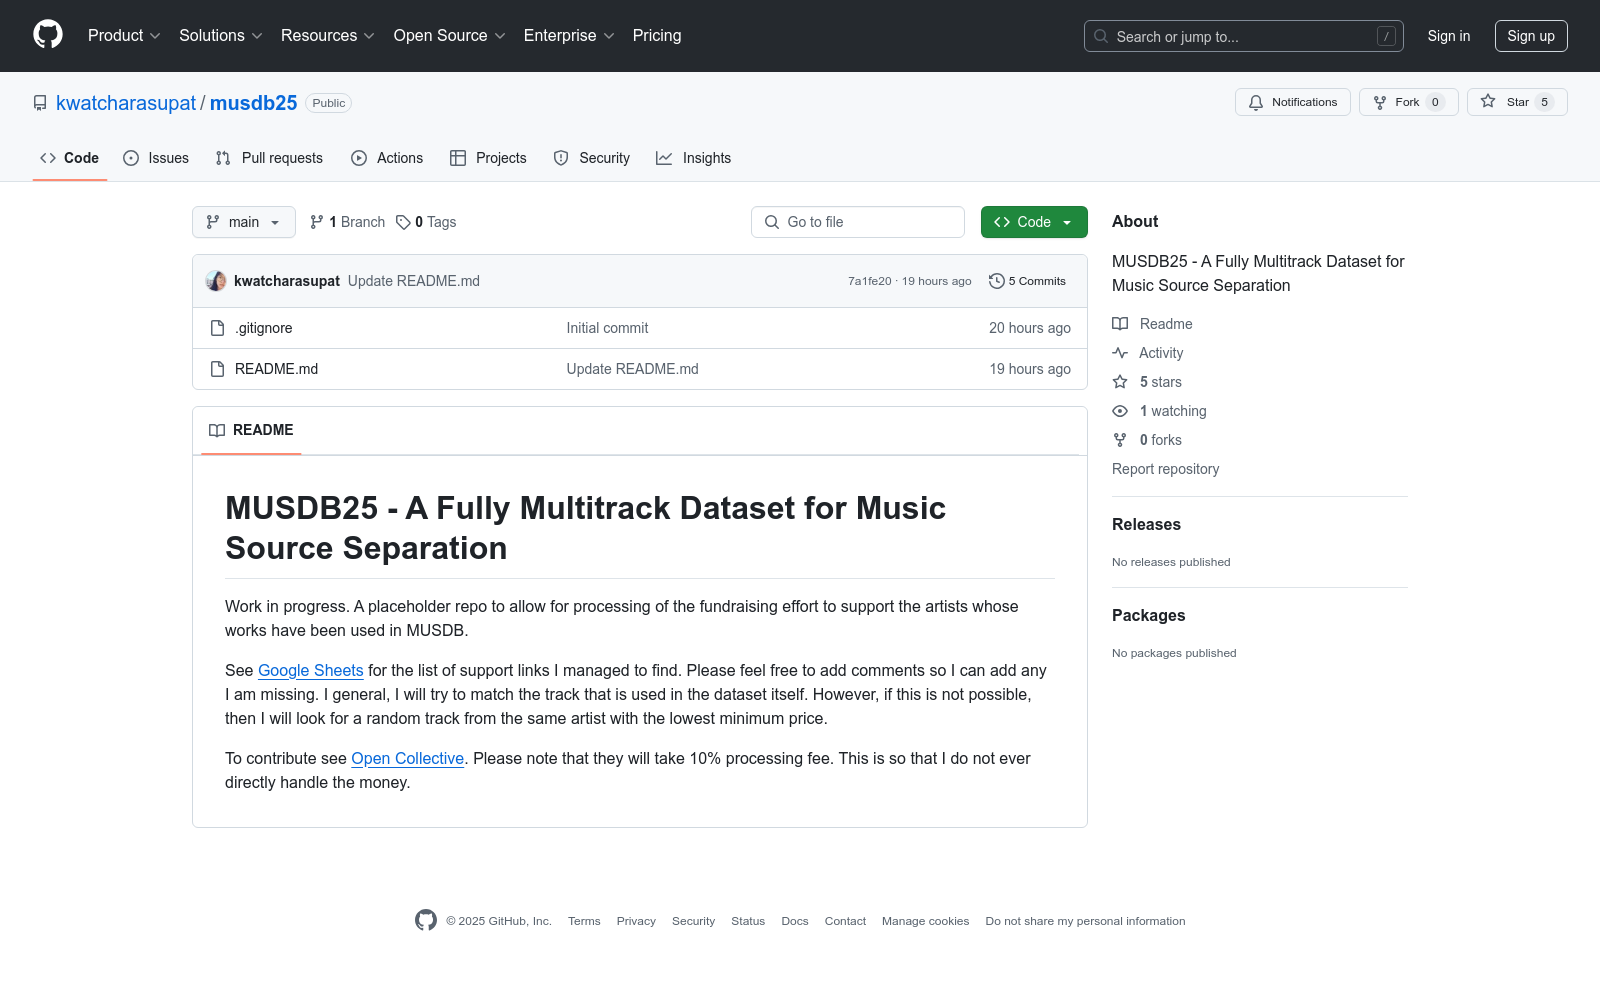This screenshot has width=1600, height=1000.
Task: Expand the Solutions menu
Action: pos(221,35)
